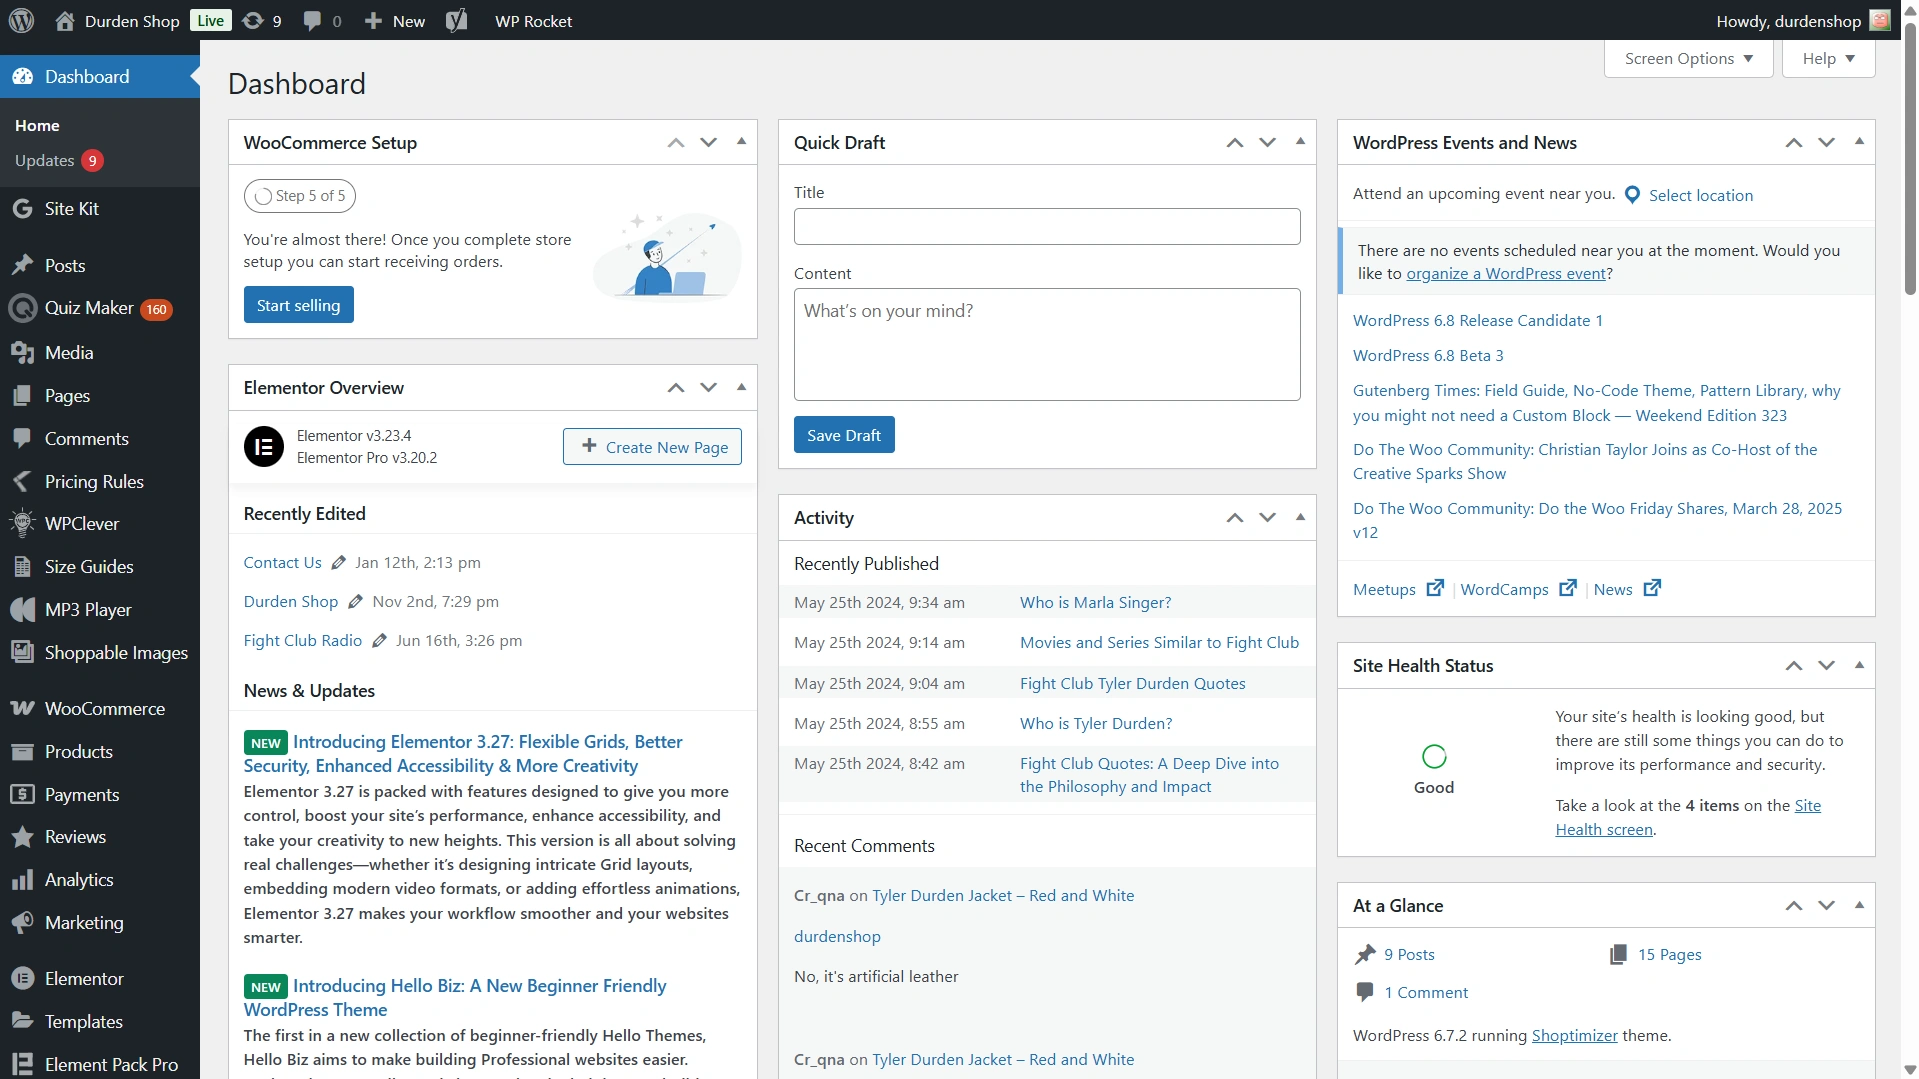Screen dimensions: 1919x1079
Task: Open Durden Shop site name menu
Action: pyautogui.click(x=117, y=21)
